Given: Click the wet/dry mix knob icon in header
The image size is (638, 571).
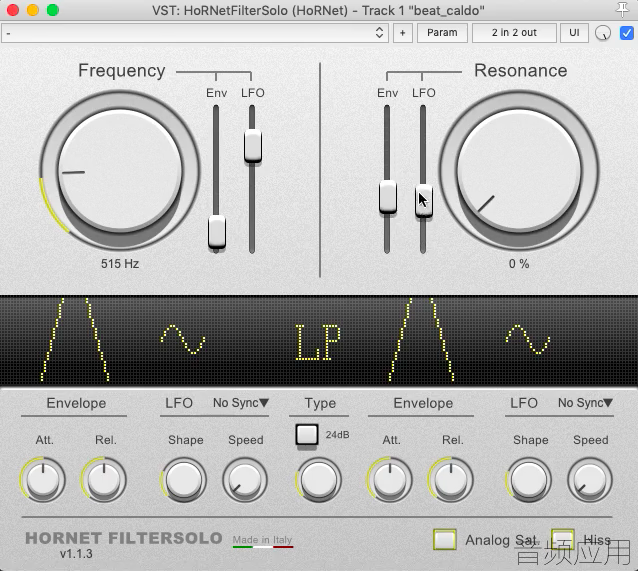Looking at the screenshot, I should point(603,33).
